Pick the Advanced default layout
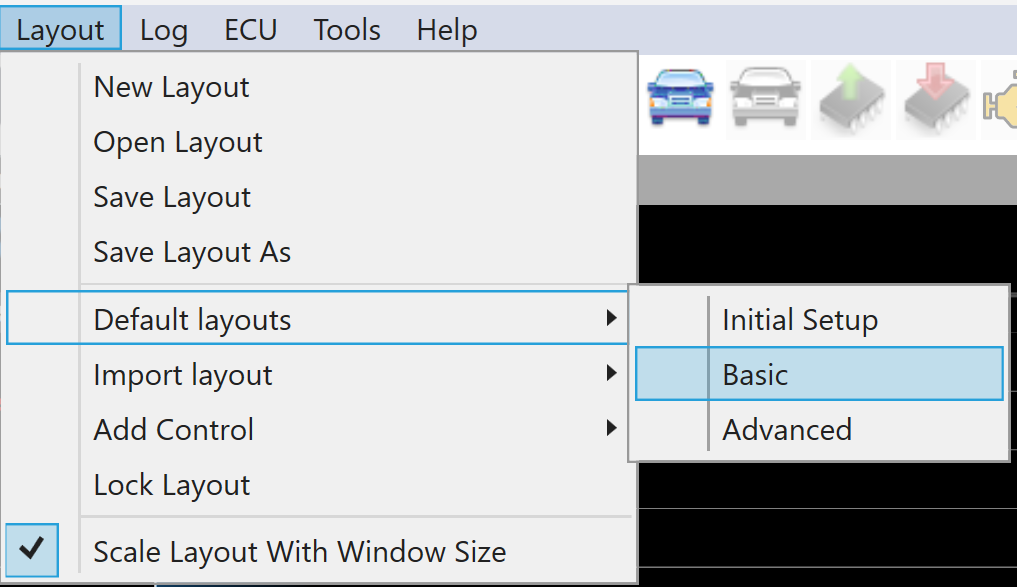Screen dimensions: 1017x587 click(x=787, y=429)
